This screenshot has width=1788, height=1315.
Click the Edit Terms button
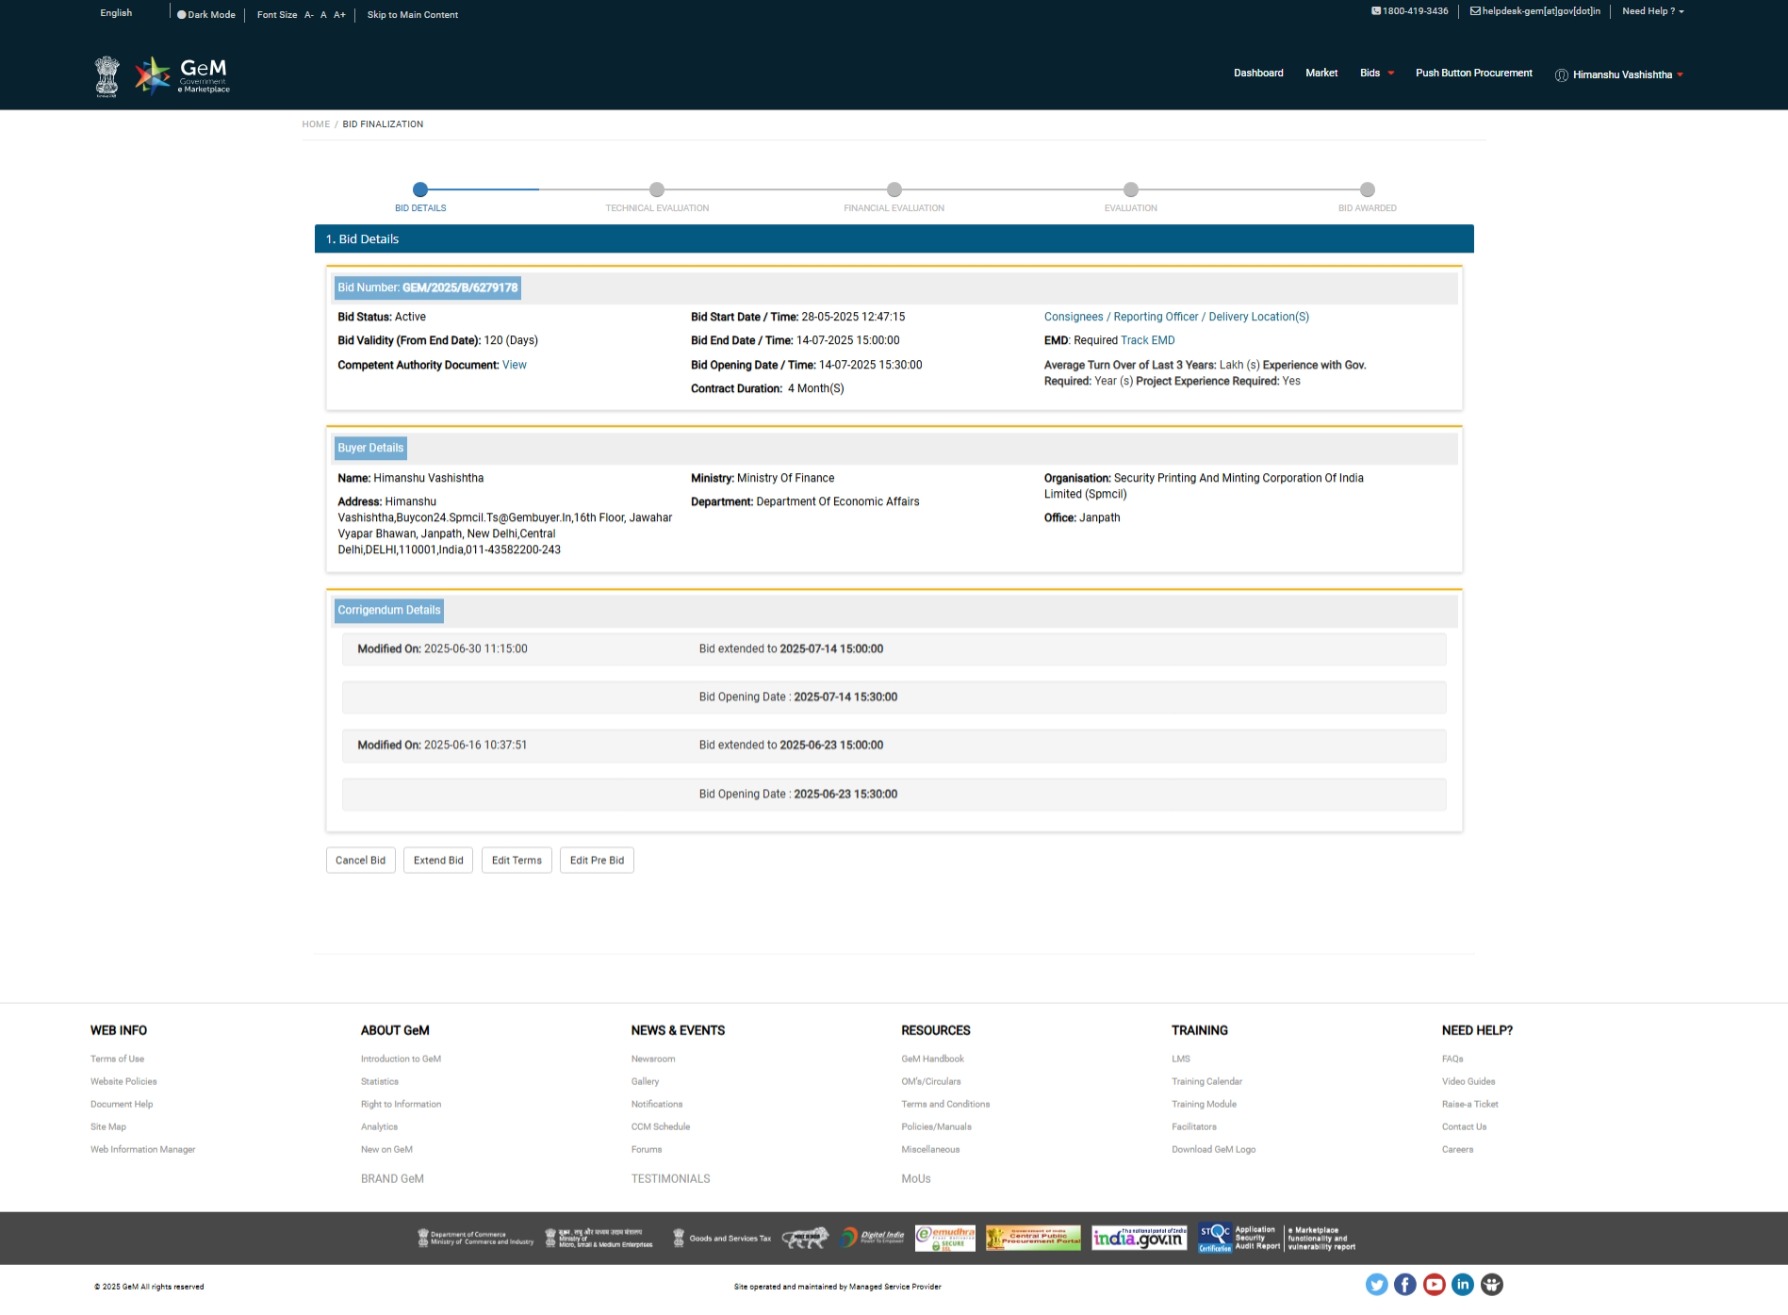coord(516,860)
